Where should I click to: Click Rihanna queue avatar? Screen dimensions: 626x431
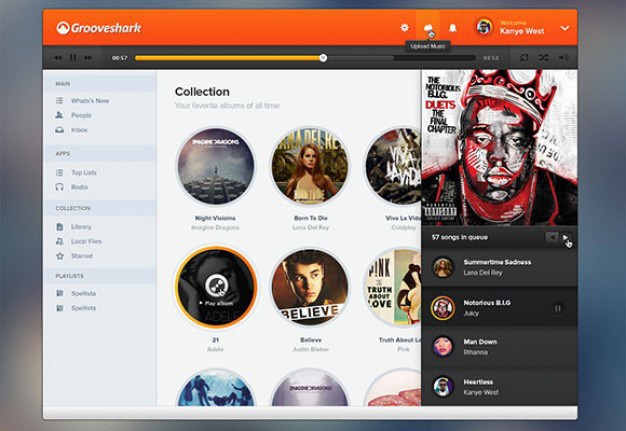click(x=443, y=346)
